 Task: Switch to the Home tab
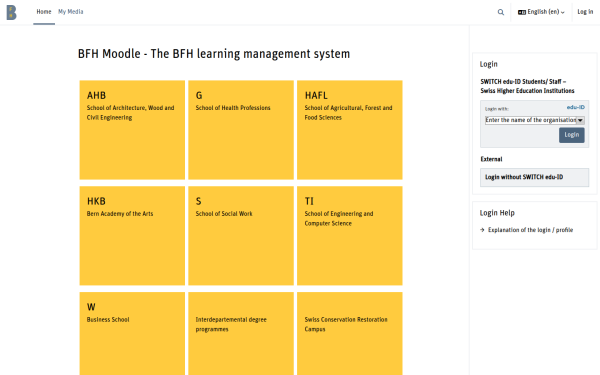point(44,12)
